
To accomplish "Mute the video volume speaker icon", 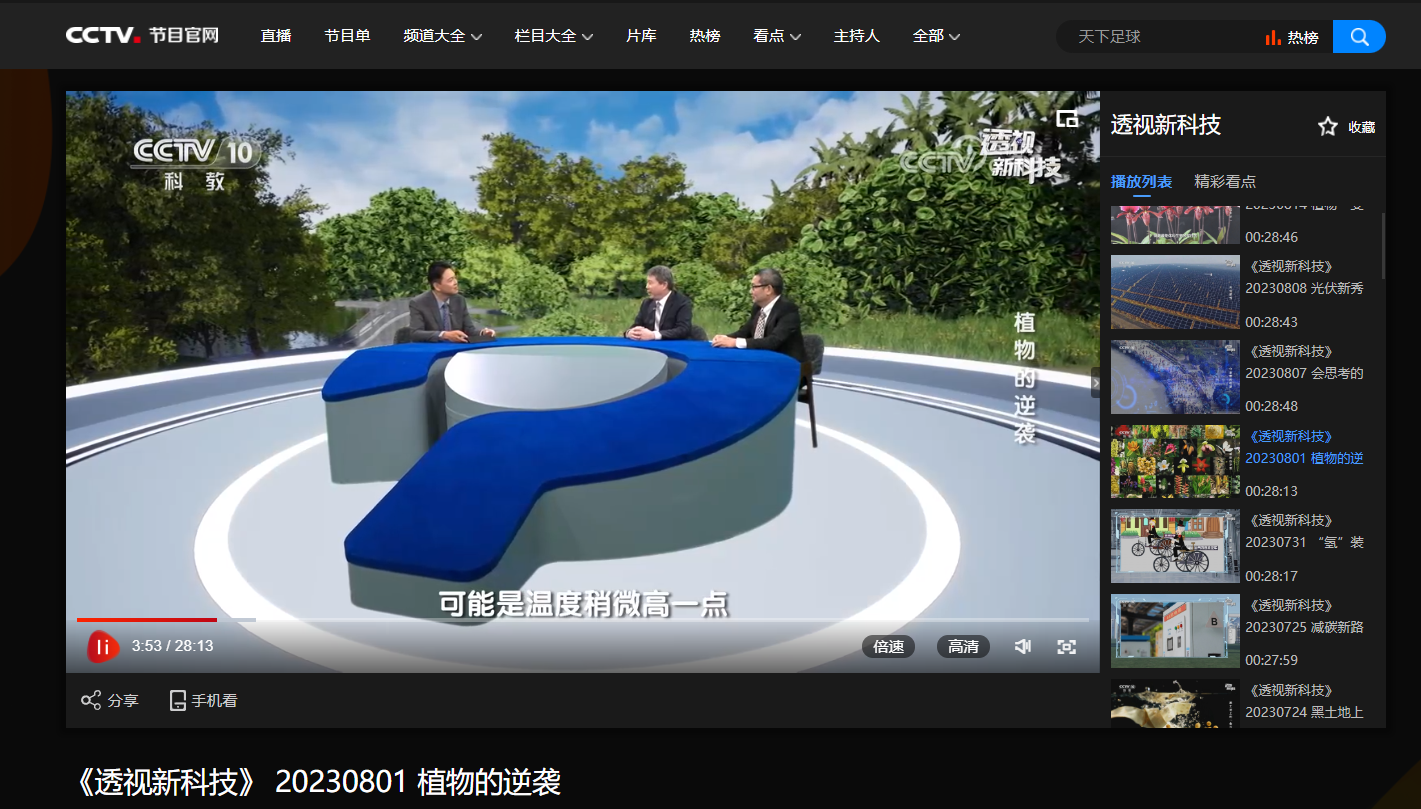I will pos(1022,647).
